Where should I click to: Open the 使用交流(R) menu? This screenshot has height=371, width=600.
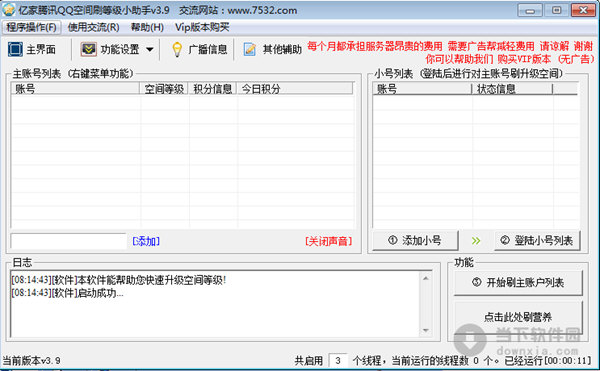(x=94, y=27)
